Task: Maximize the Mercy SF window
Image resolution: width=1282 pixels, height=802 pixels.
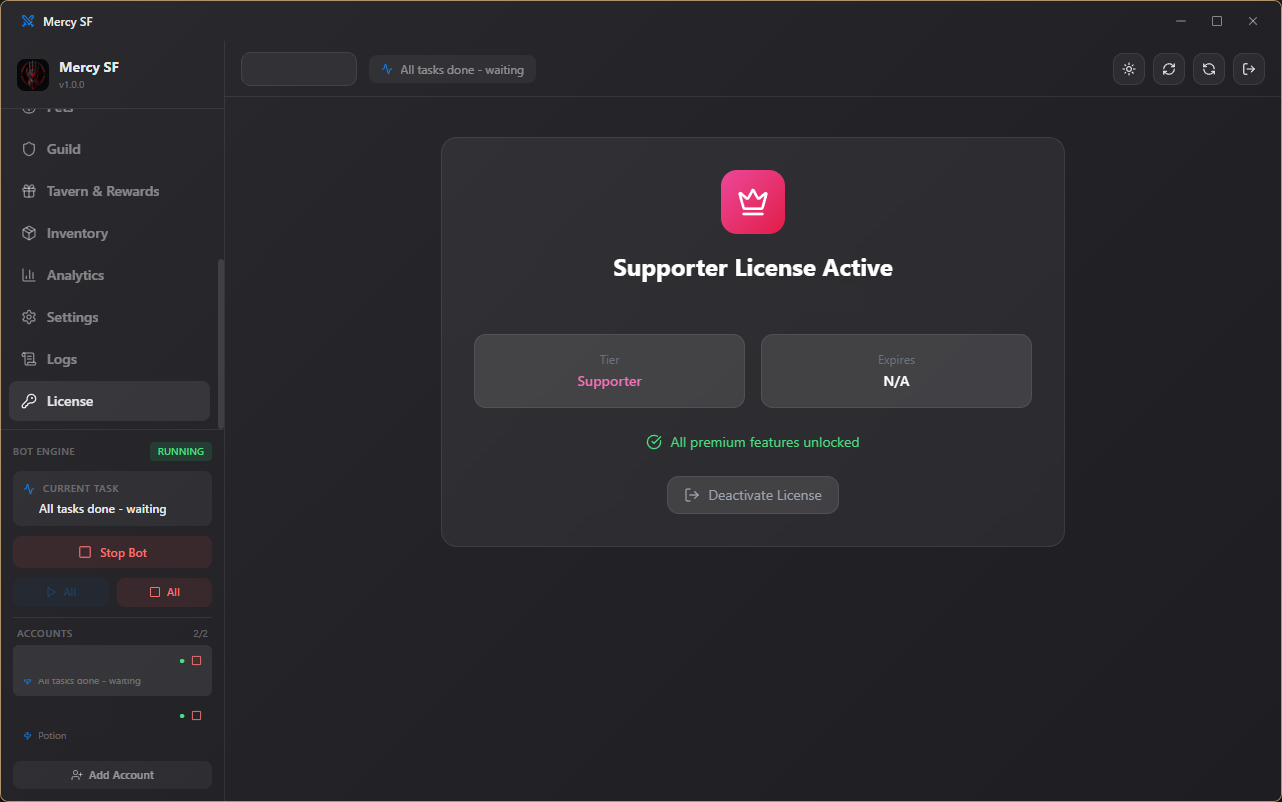Action: point(1217,21)
